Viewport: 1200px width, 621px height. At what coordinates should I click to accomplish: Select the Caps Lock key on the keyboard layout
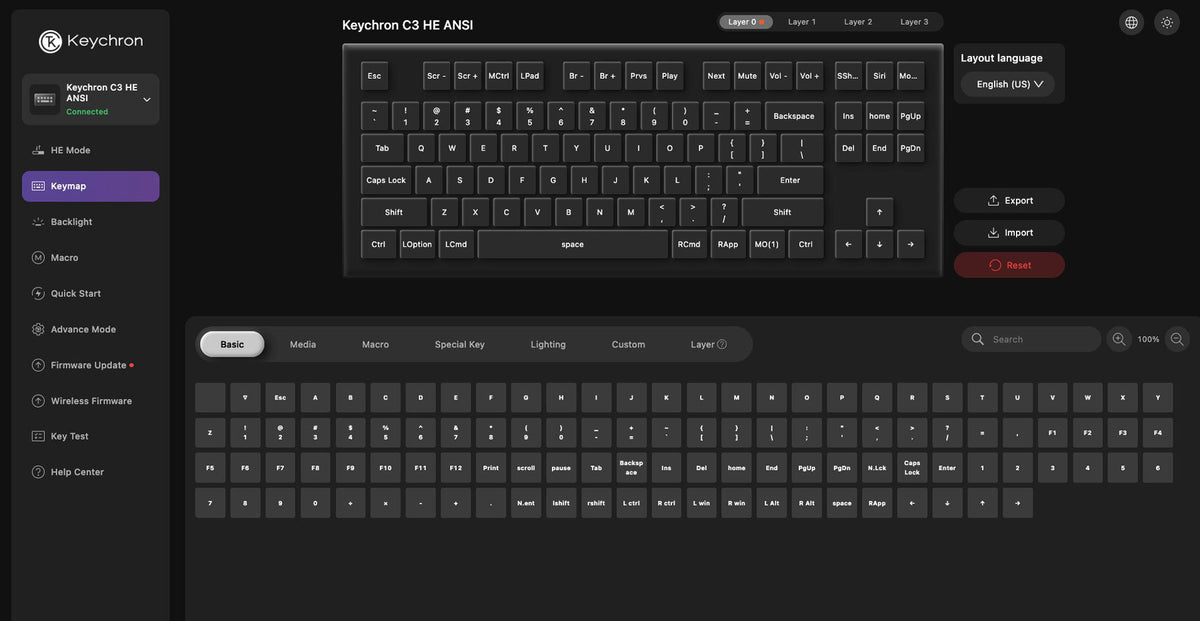point(386,180)
